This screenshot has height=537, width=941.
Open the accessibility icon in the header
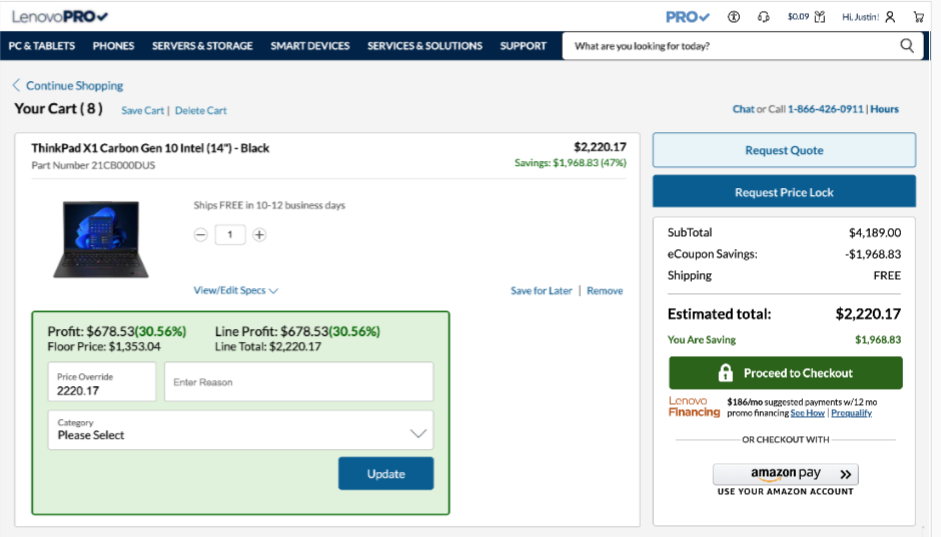click(x=733, y=17)
